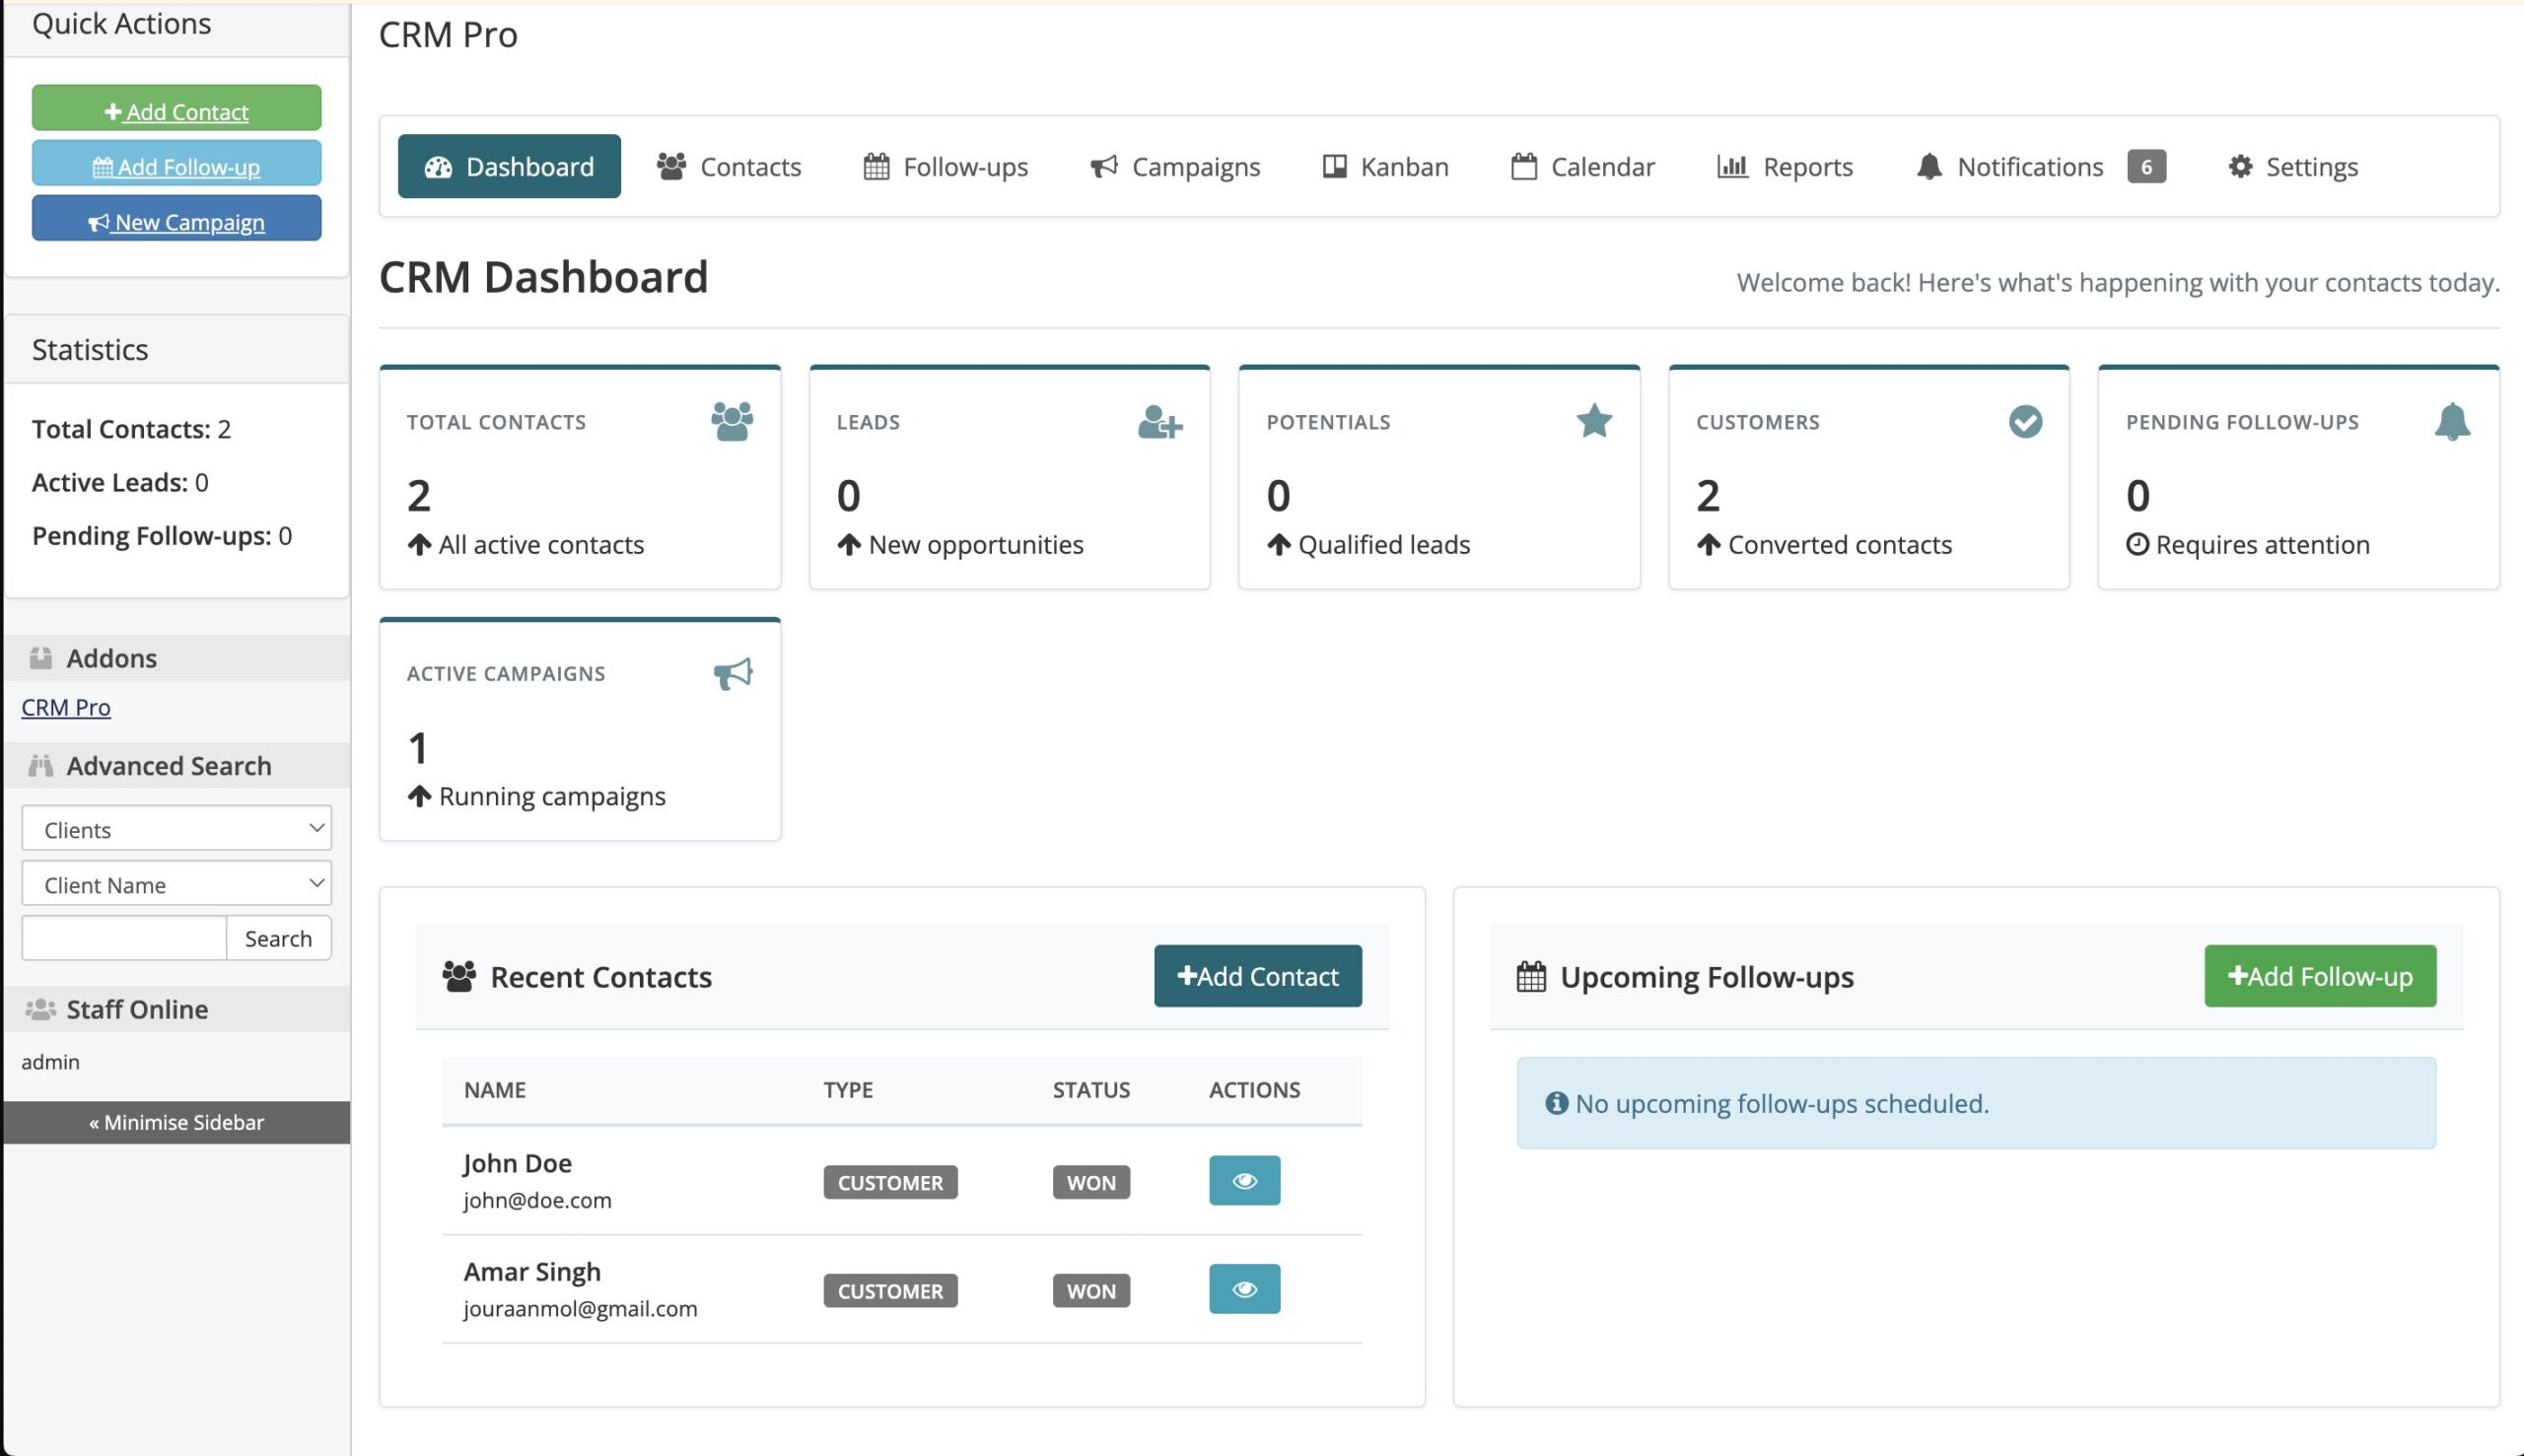The image size is (2524, 1456).
Task: Collapse the sidebar using Minimise Sidebar
Action: pyautogui.click(x=176, y=1122)
